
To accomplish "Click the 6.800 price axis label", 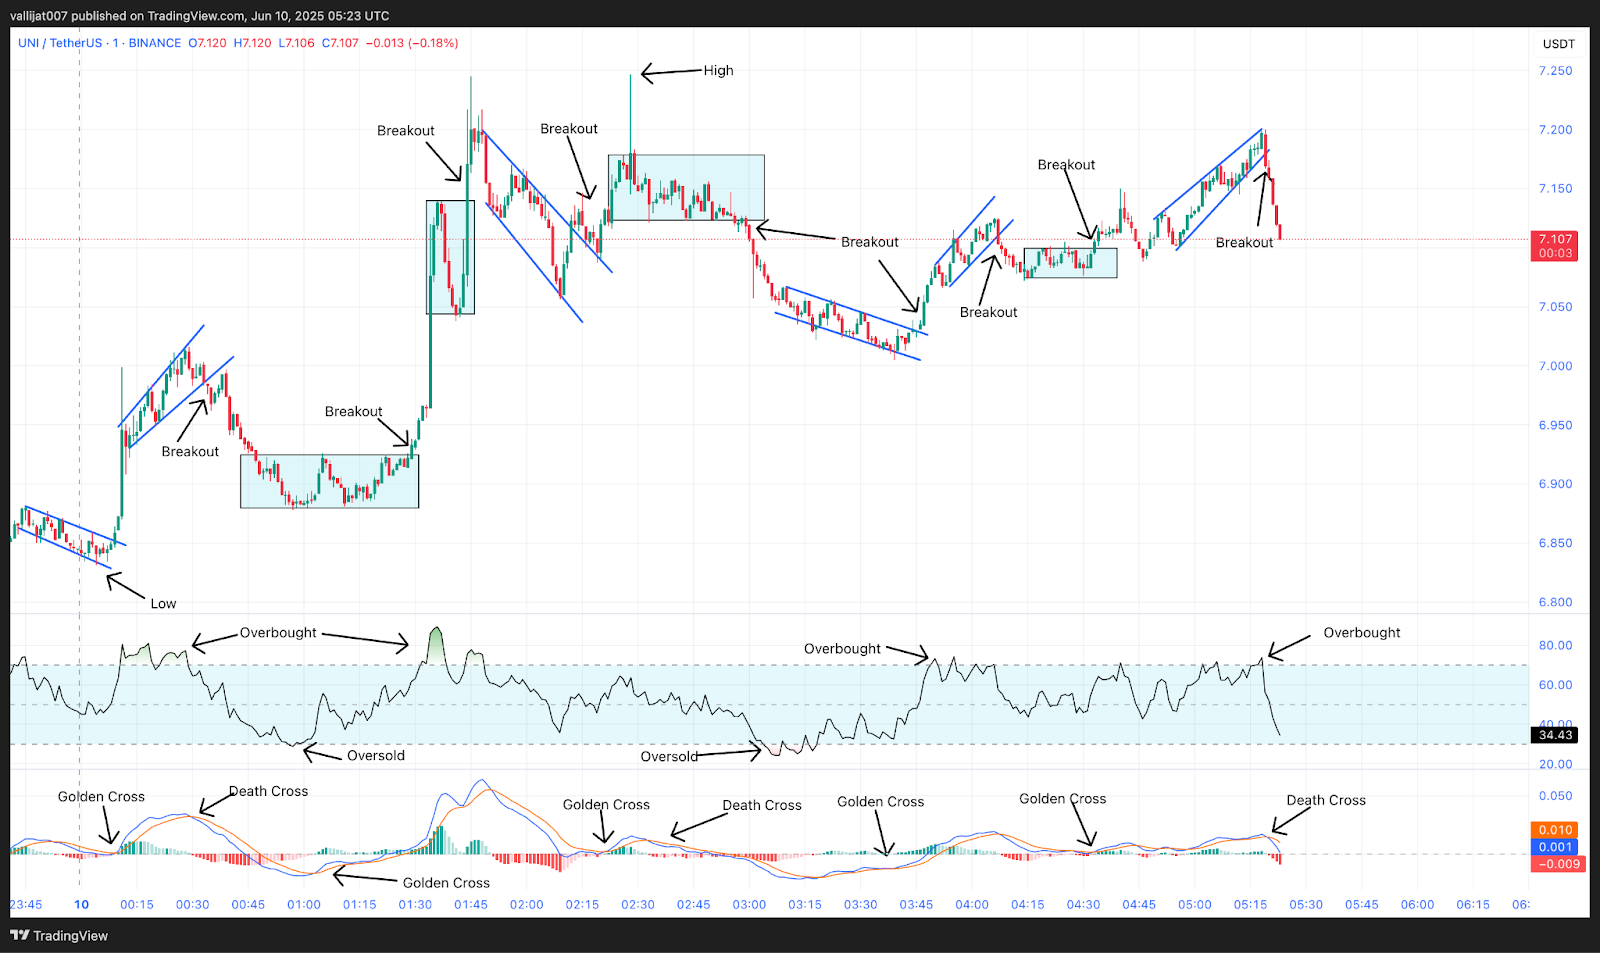I will click(1555, 602).
